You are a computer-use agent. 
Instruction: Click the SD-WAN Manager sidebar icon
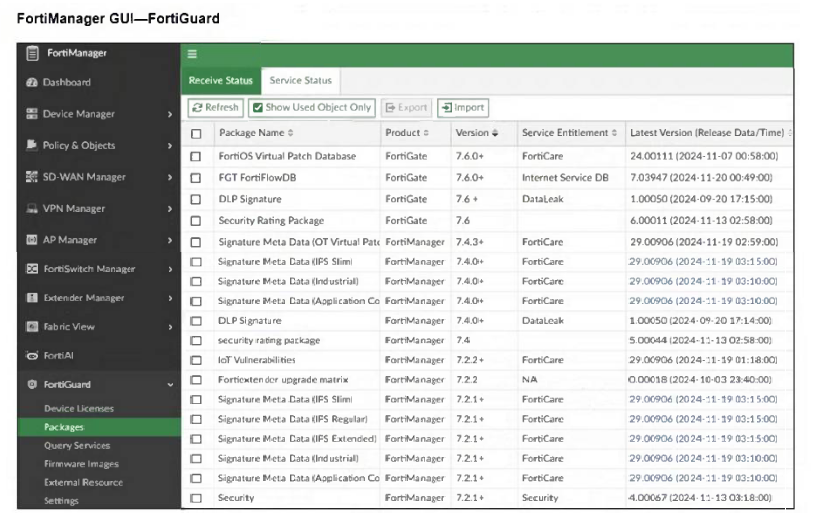click(32, 177)
